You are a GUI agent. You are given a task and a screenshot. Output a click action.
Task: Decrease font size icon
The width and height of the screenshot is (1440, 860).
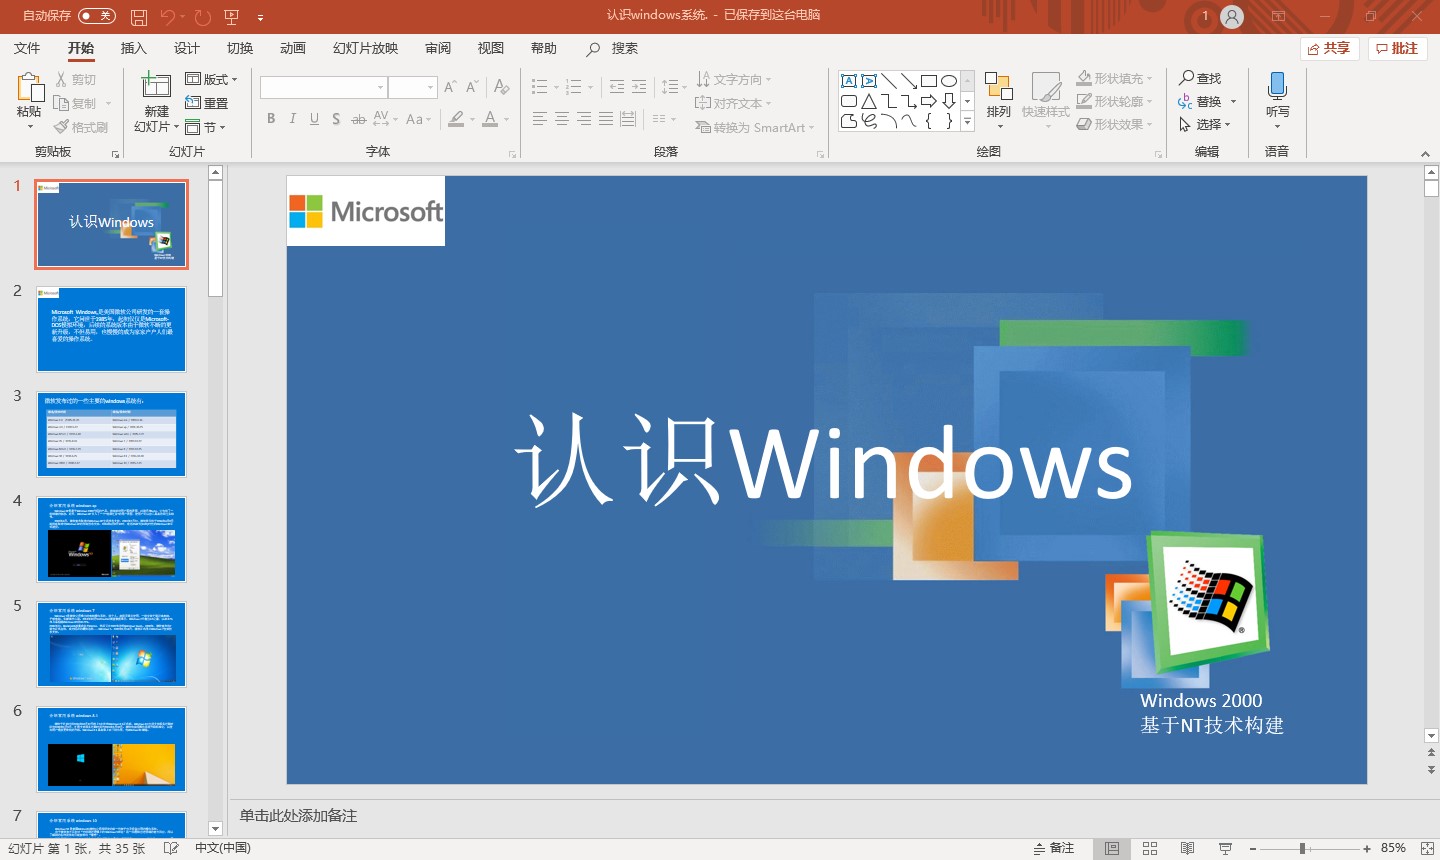click(x=472, y=87)
